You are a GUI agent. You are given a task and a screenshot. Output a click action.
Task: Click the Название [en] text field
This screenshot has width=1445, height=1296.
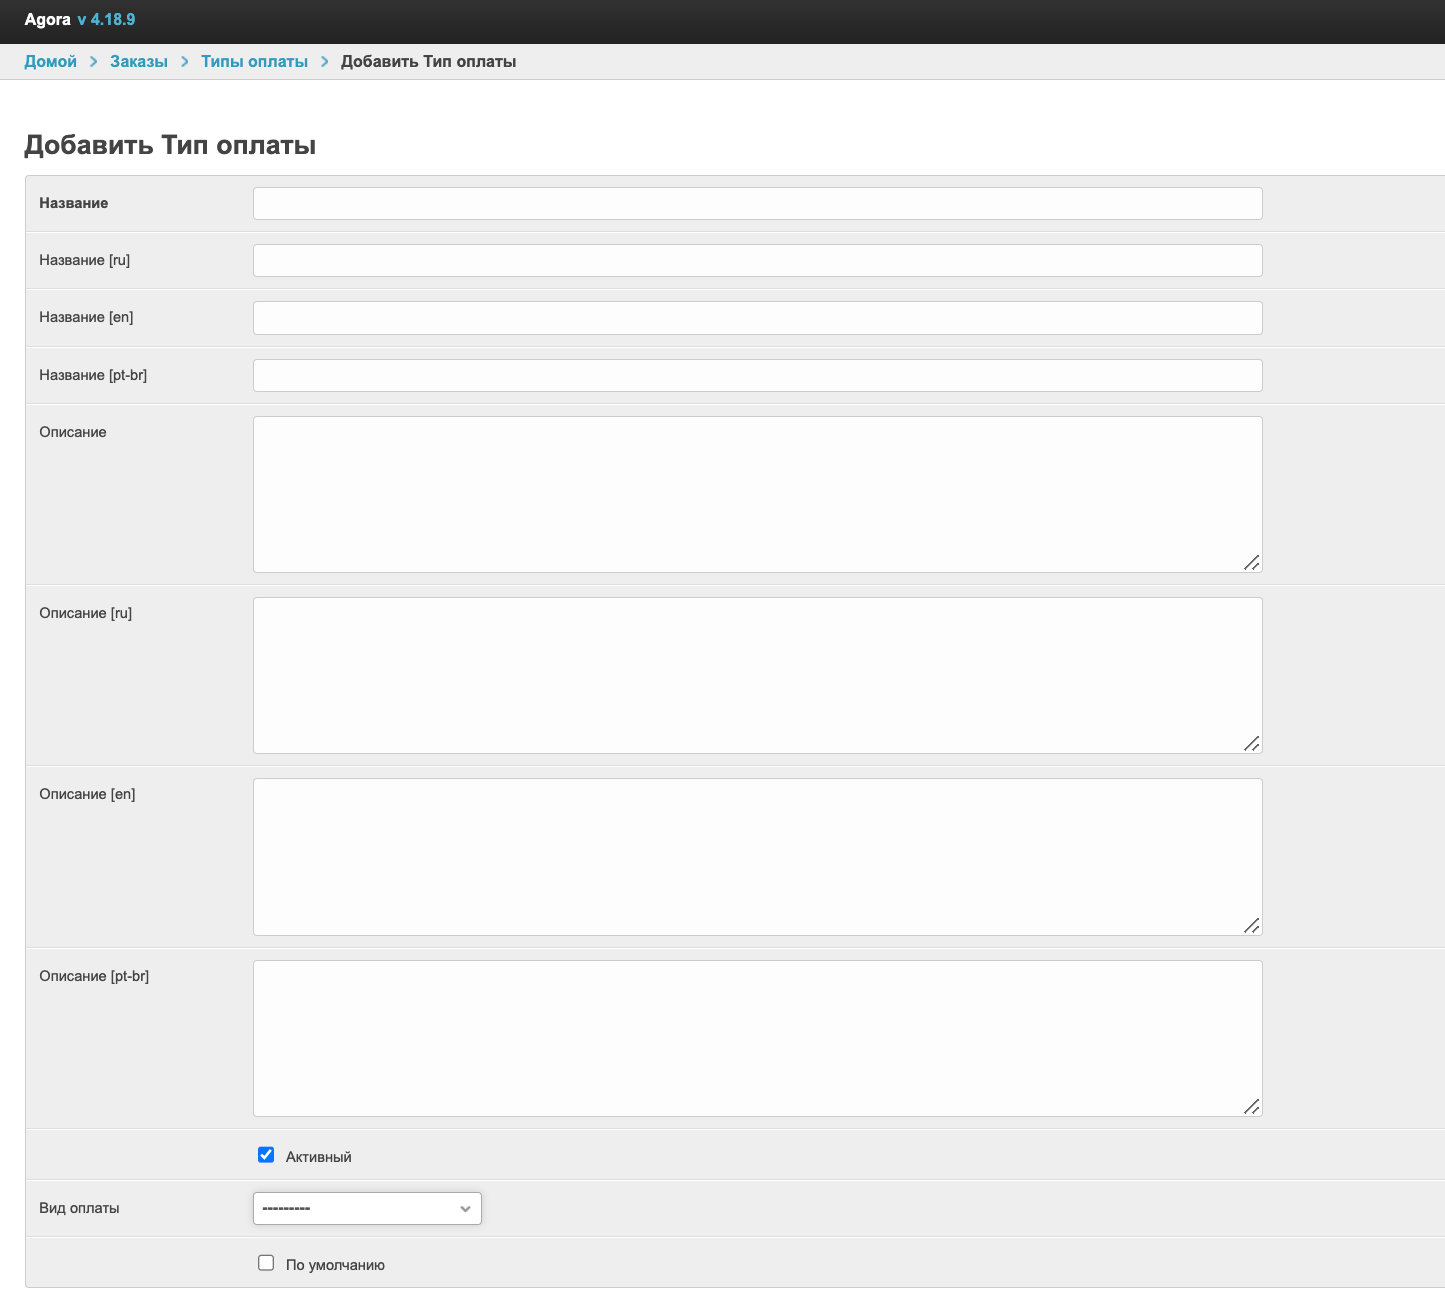tap(757, 318)
